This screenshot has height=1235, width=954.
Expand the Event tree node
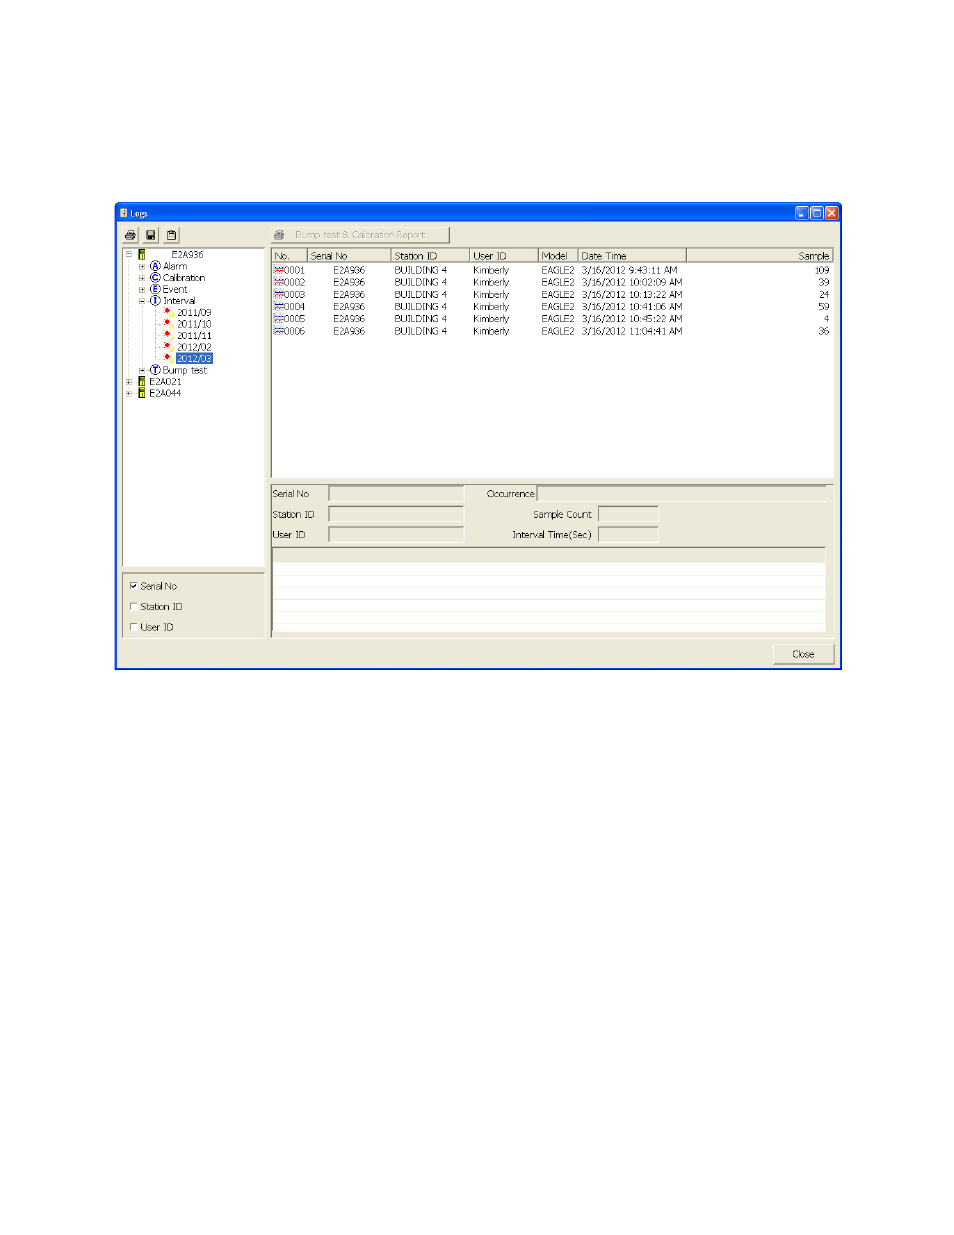coord(142,289)
